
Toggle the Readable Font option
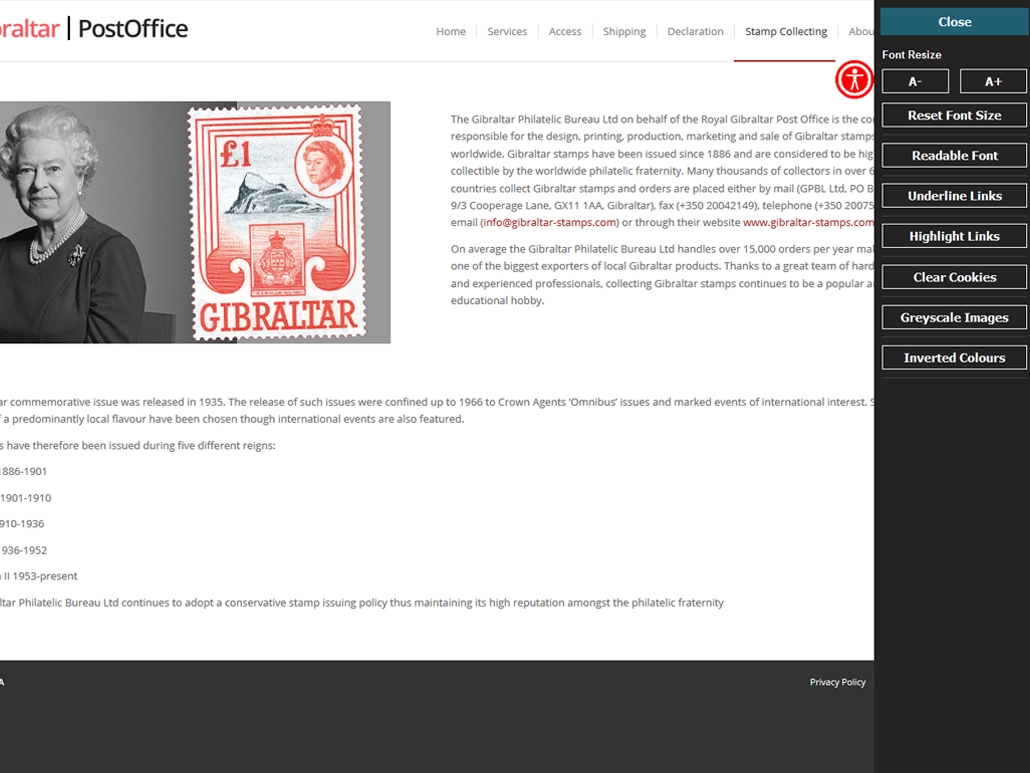coord(954,156)
